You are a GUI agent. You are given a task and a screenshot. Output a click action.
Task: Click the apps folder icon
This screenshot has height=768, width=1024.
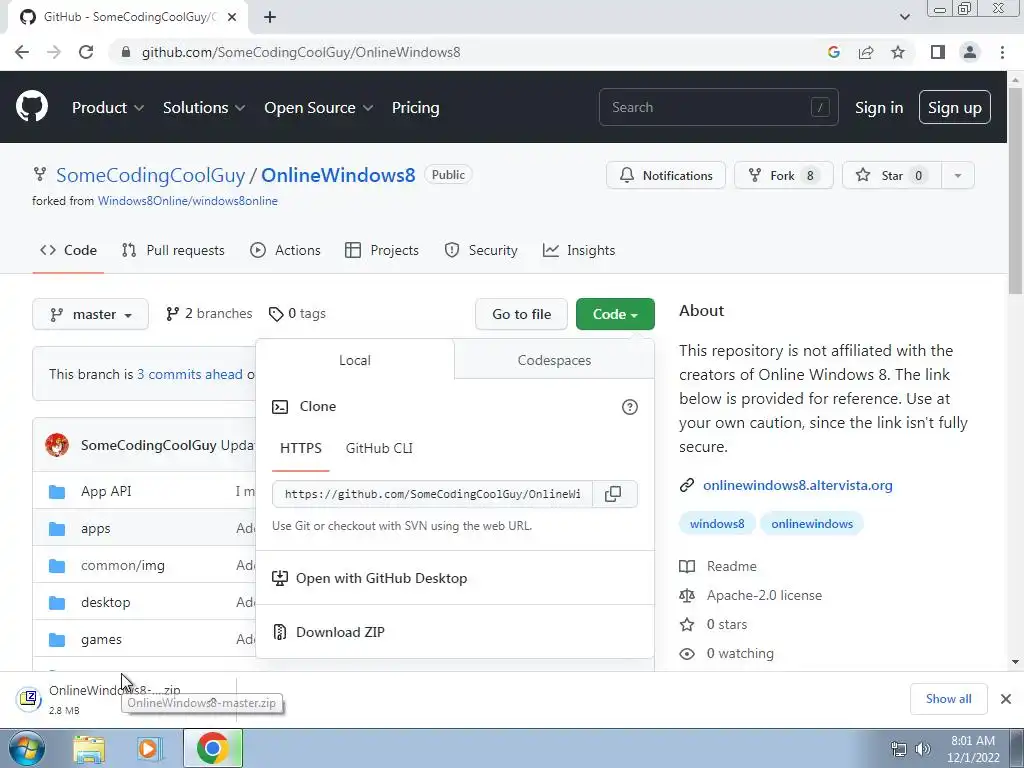coord(57,528)
